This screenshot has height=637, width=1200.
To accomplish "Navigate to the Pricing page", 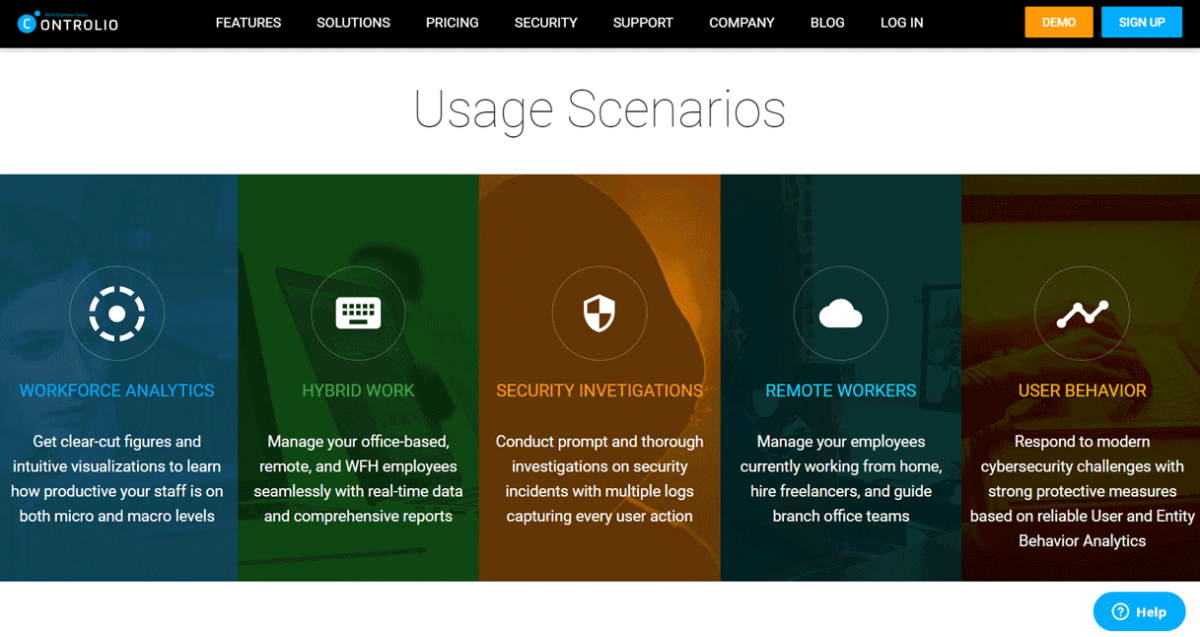I will (x=452, y=22).
